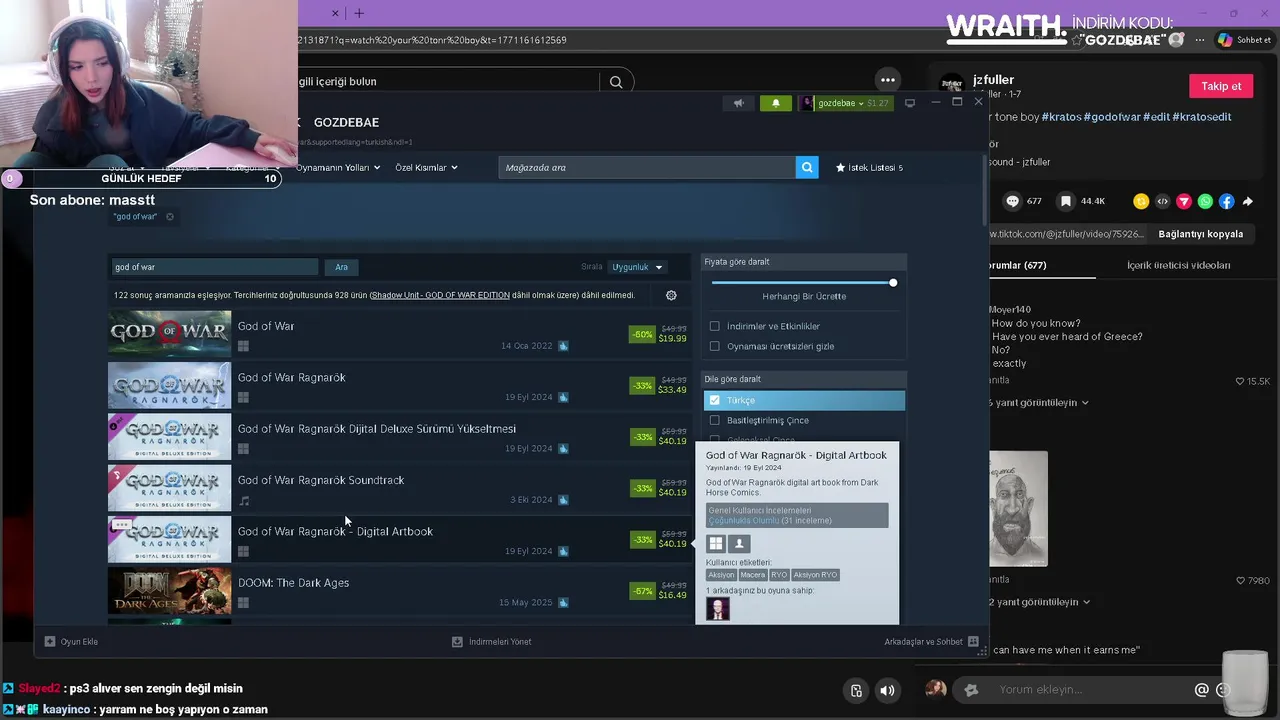Click the #kratos hashtag

pos(1061,117)
